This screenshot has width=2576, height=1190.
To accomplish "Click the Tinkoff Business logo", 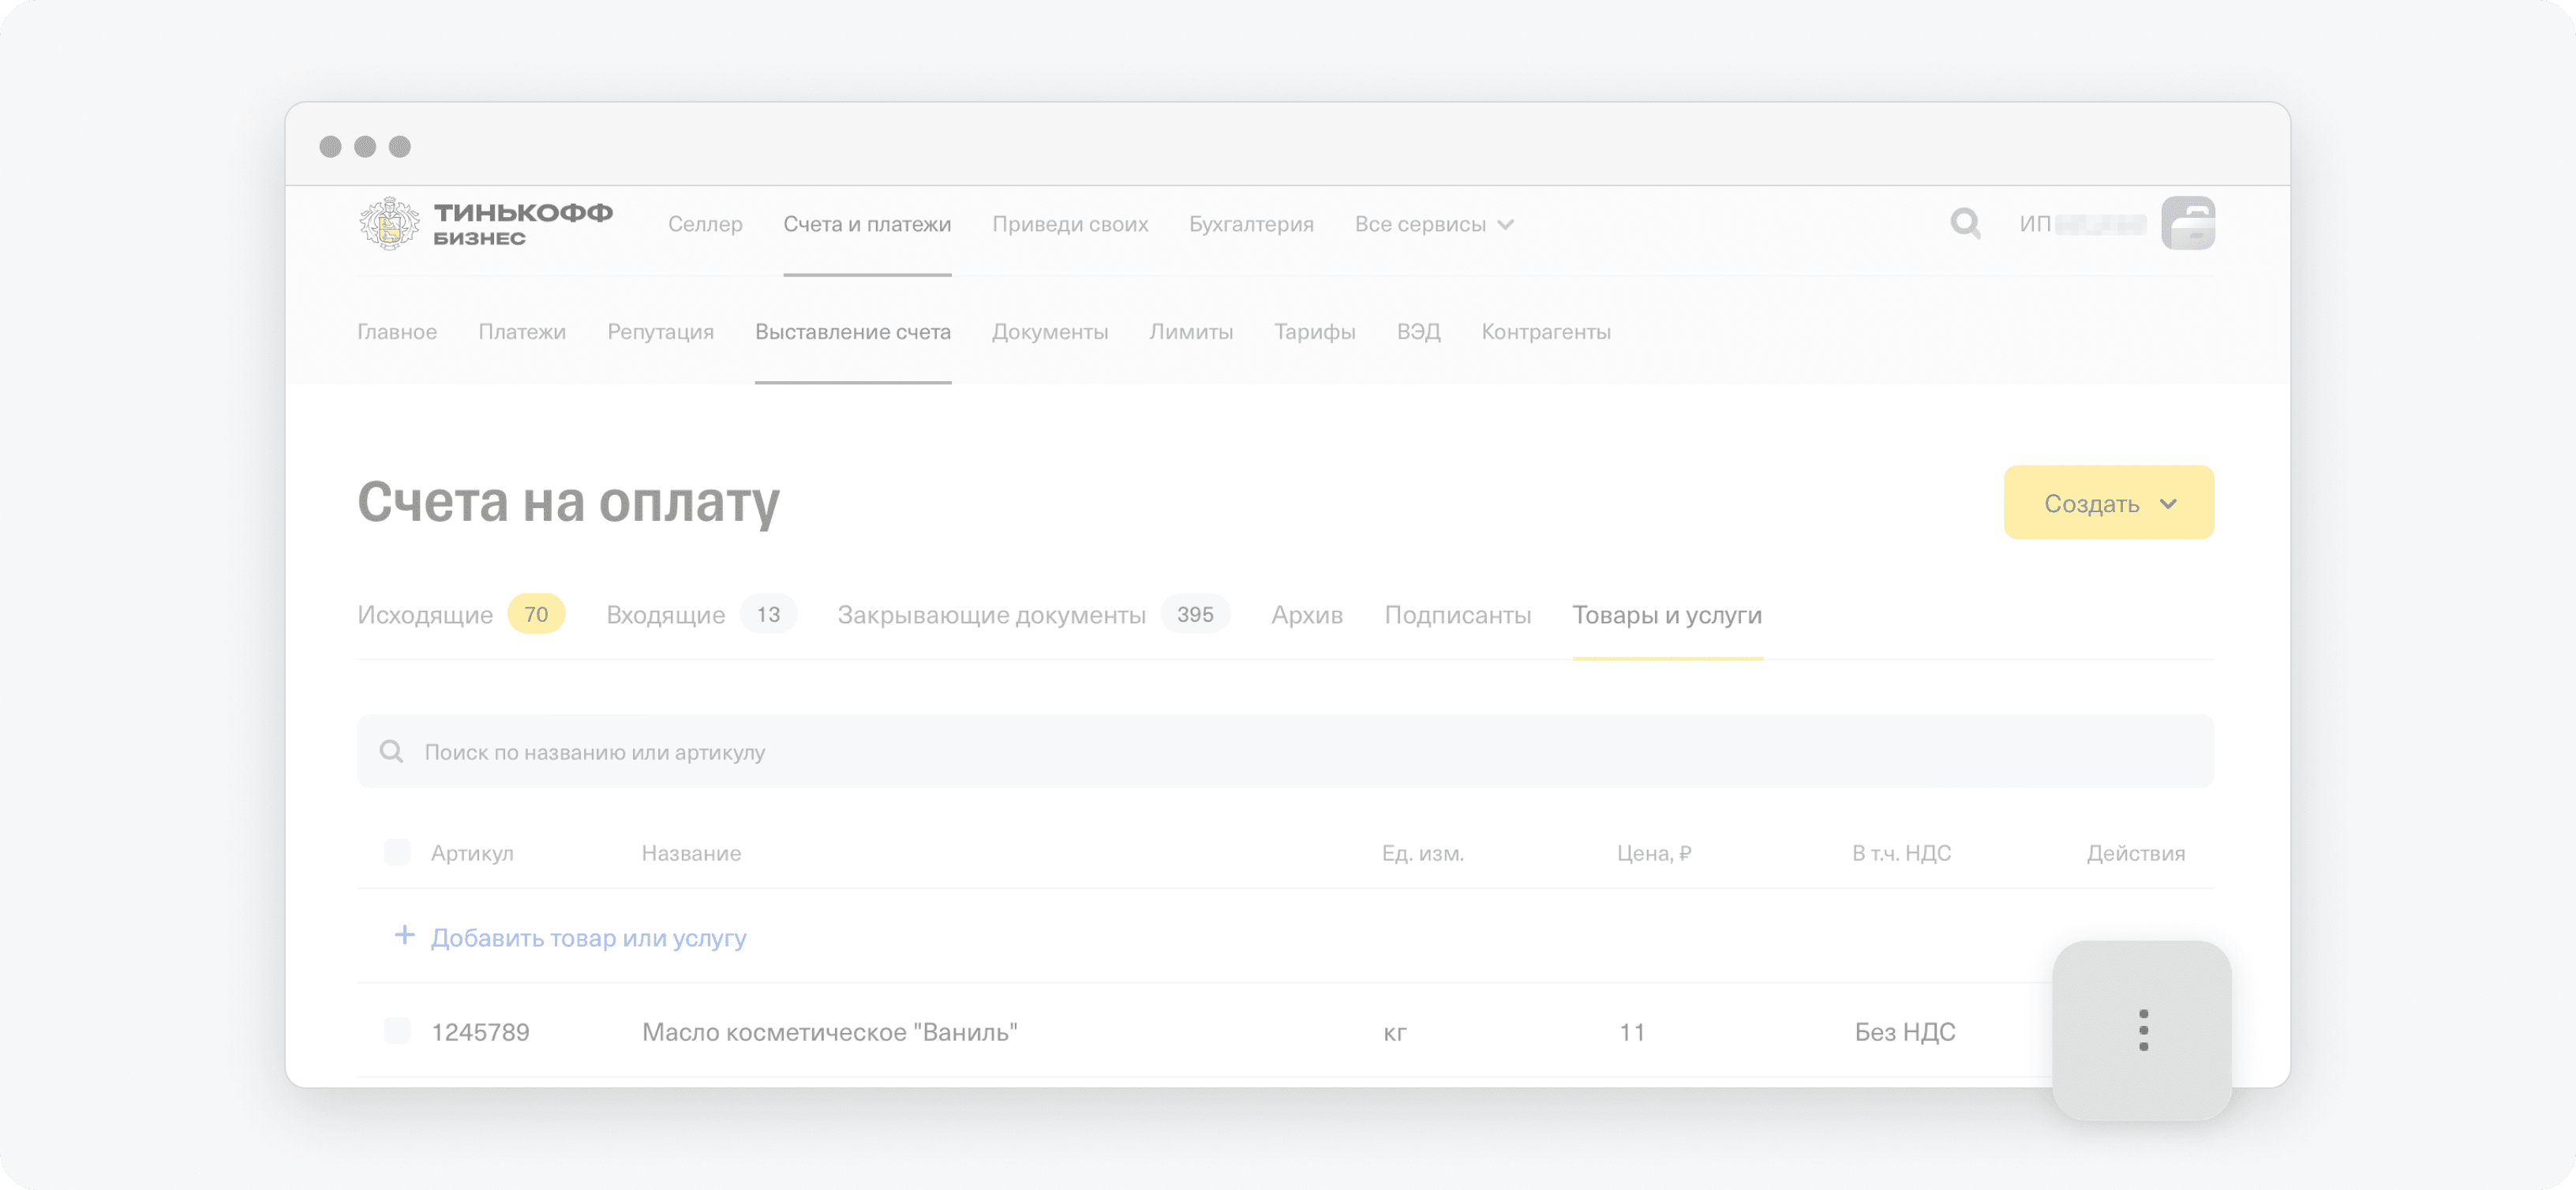I will [486, 224].
